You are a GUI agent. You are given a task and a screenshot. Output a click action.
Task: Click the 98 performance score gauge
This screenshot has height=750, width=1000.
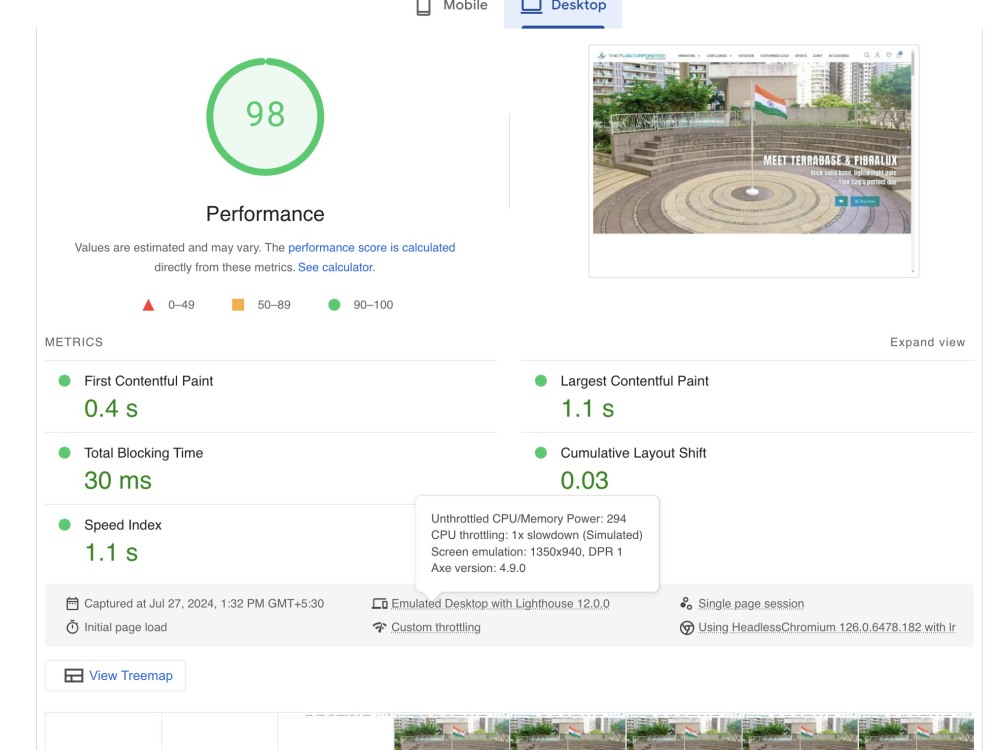(x=265, y=116)
